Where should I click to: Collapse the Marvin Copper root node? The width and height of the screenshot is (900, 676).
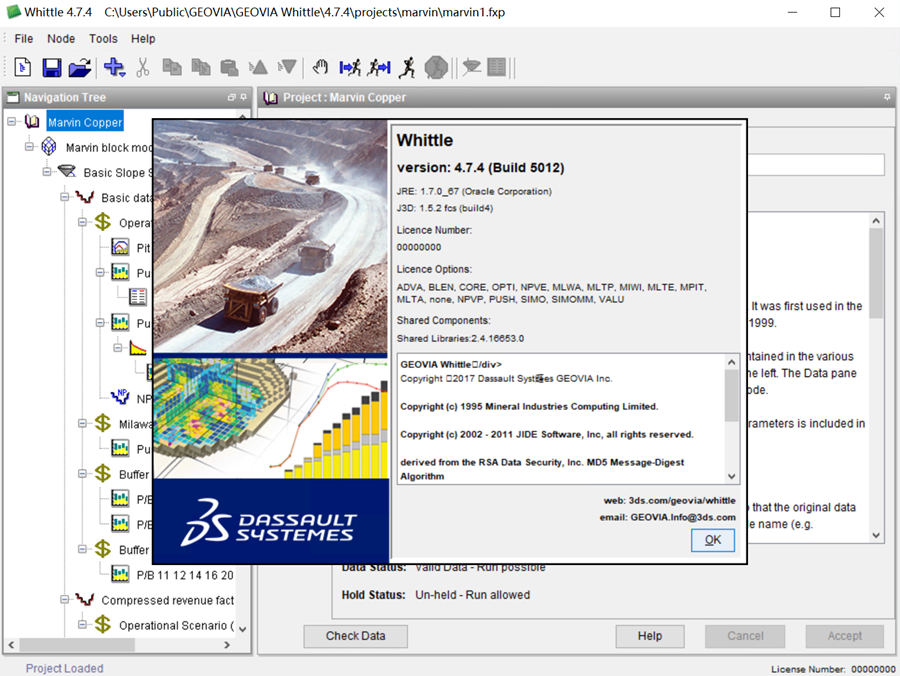click(12, 122)
